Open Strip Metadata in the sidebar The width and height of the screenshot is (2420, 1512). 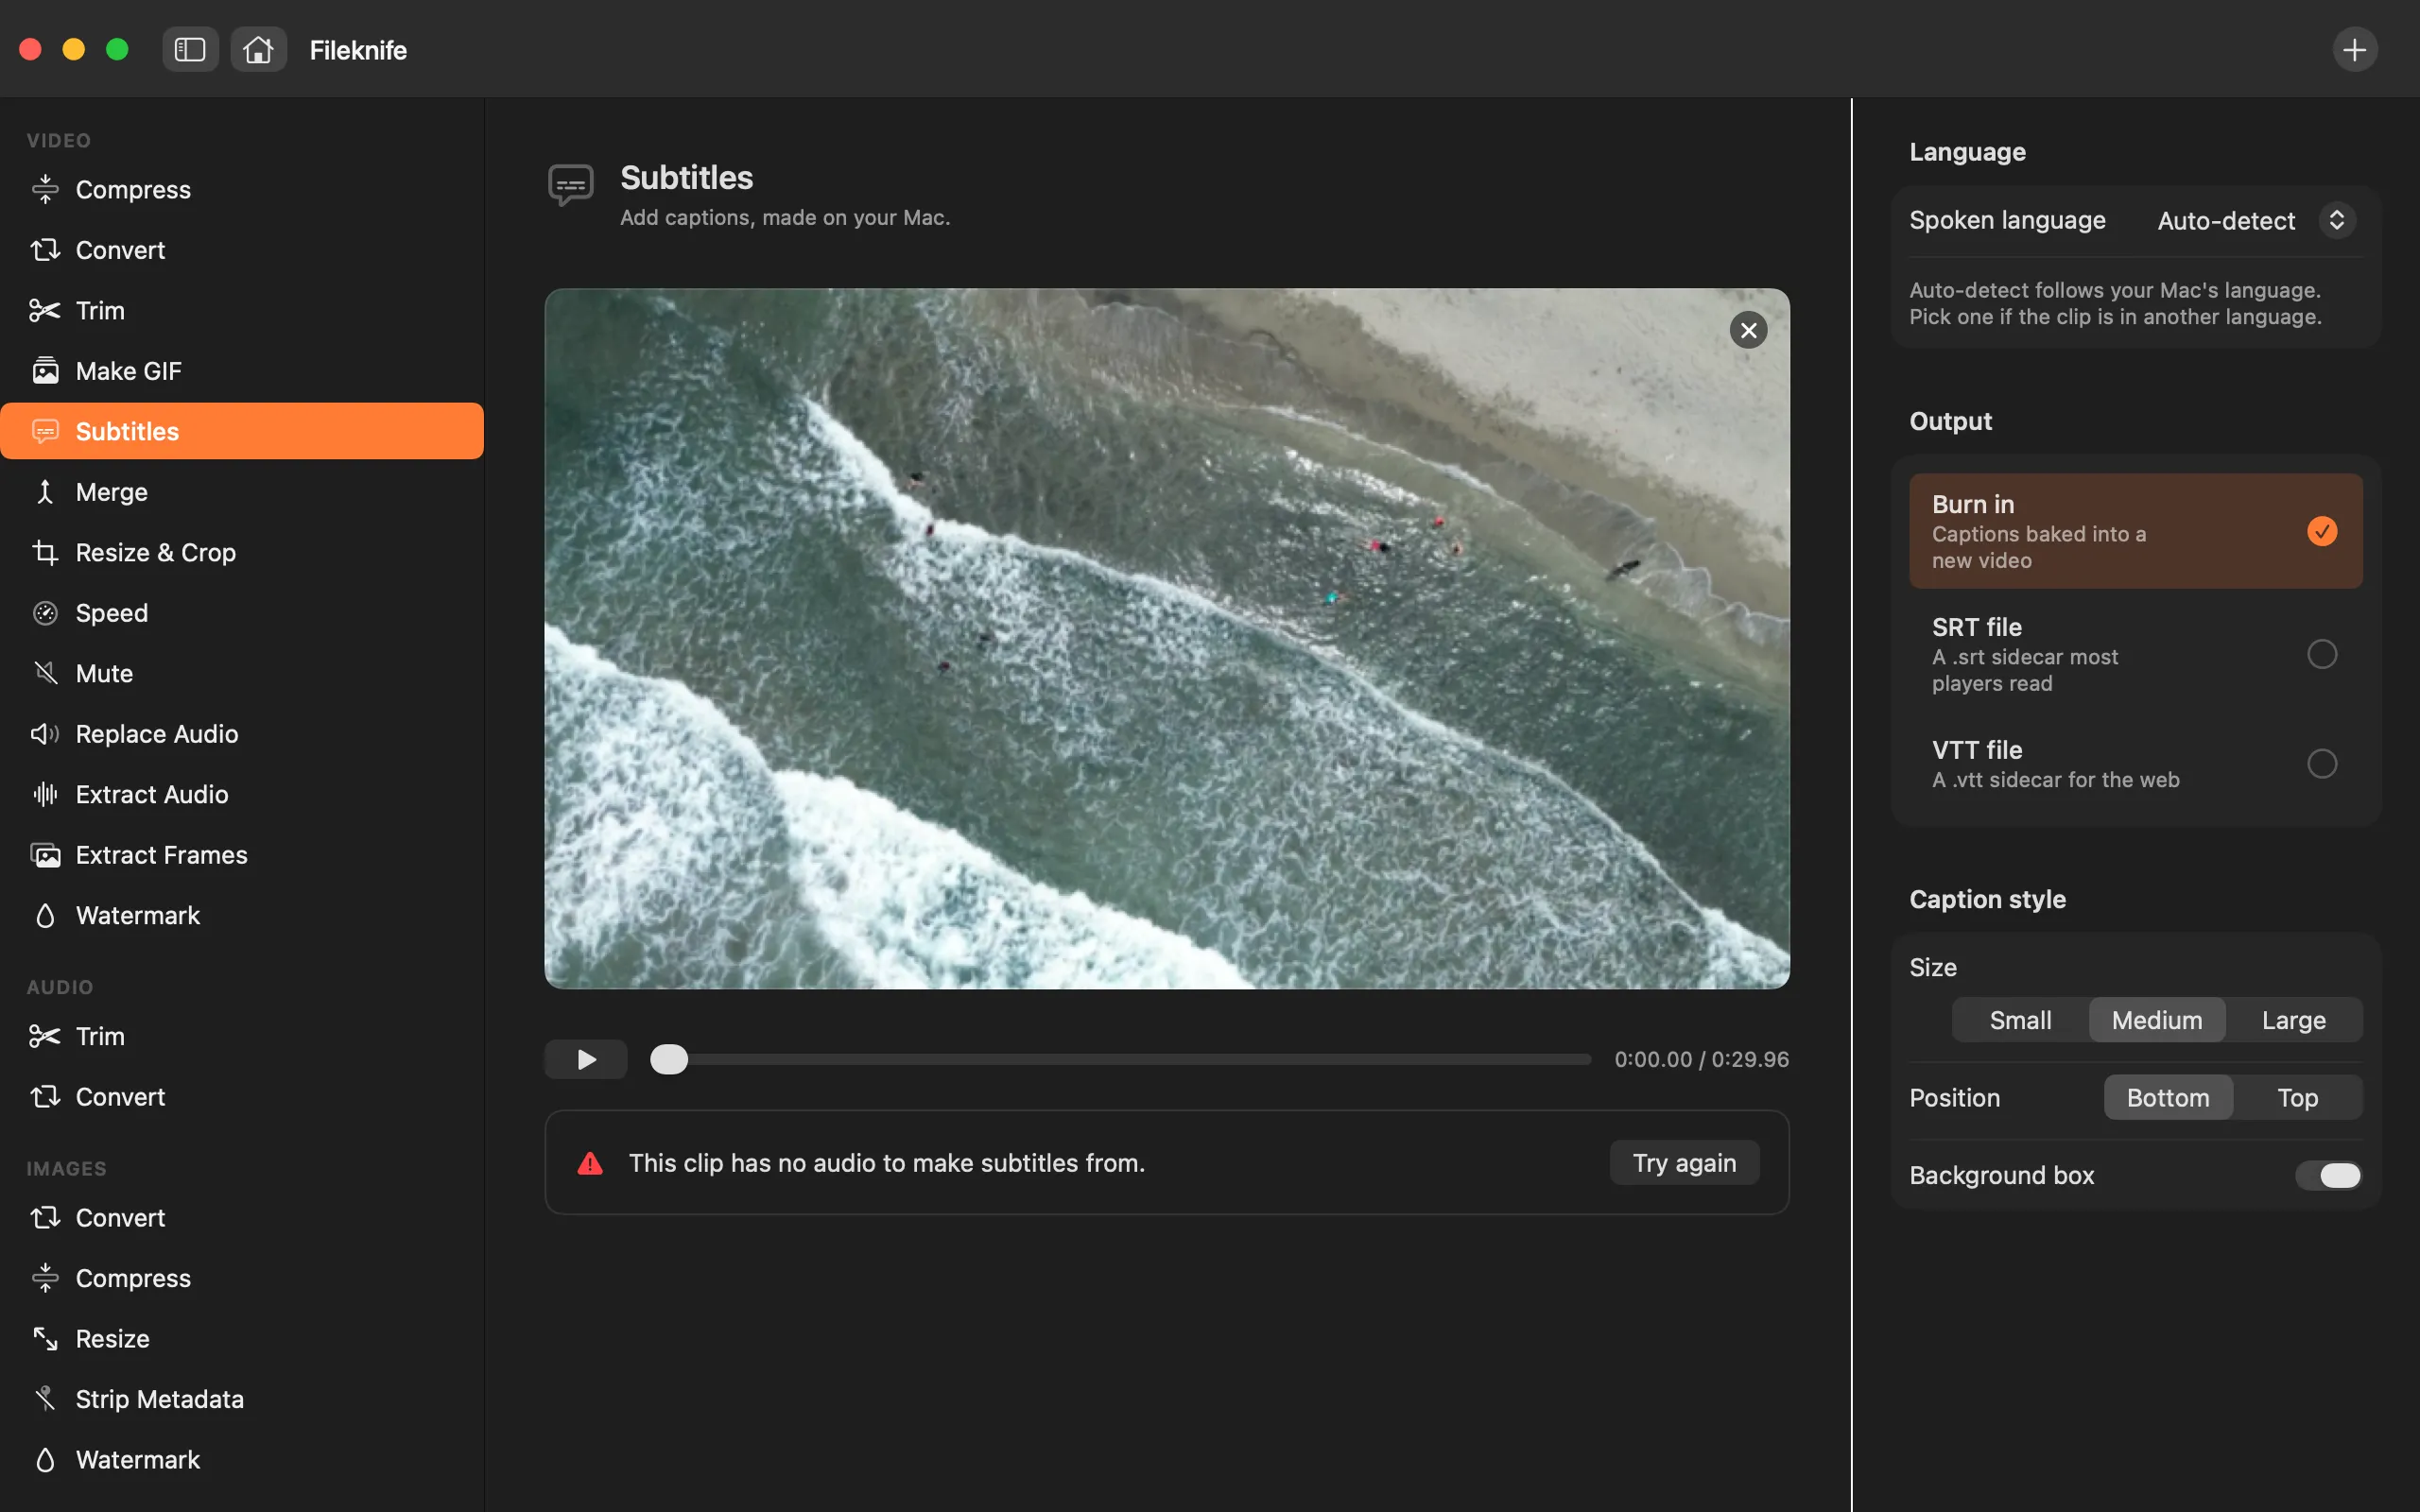point(242,1399)
